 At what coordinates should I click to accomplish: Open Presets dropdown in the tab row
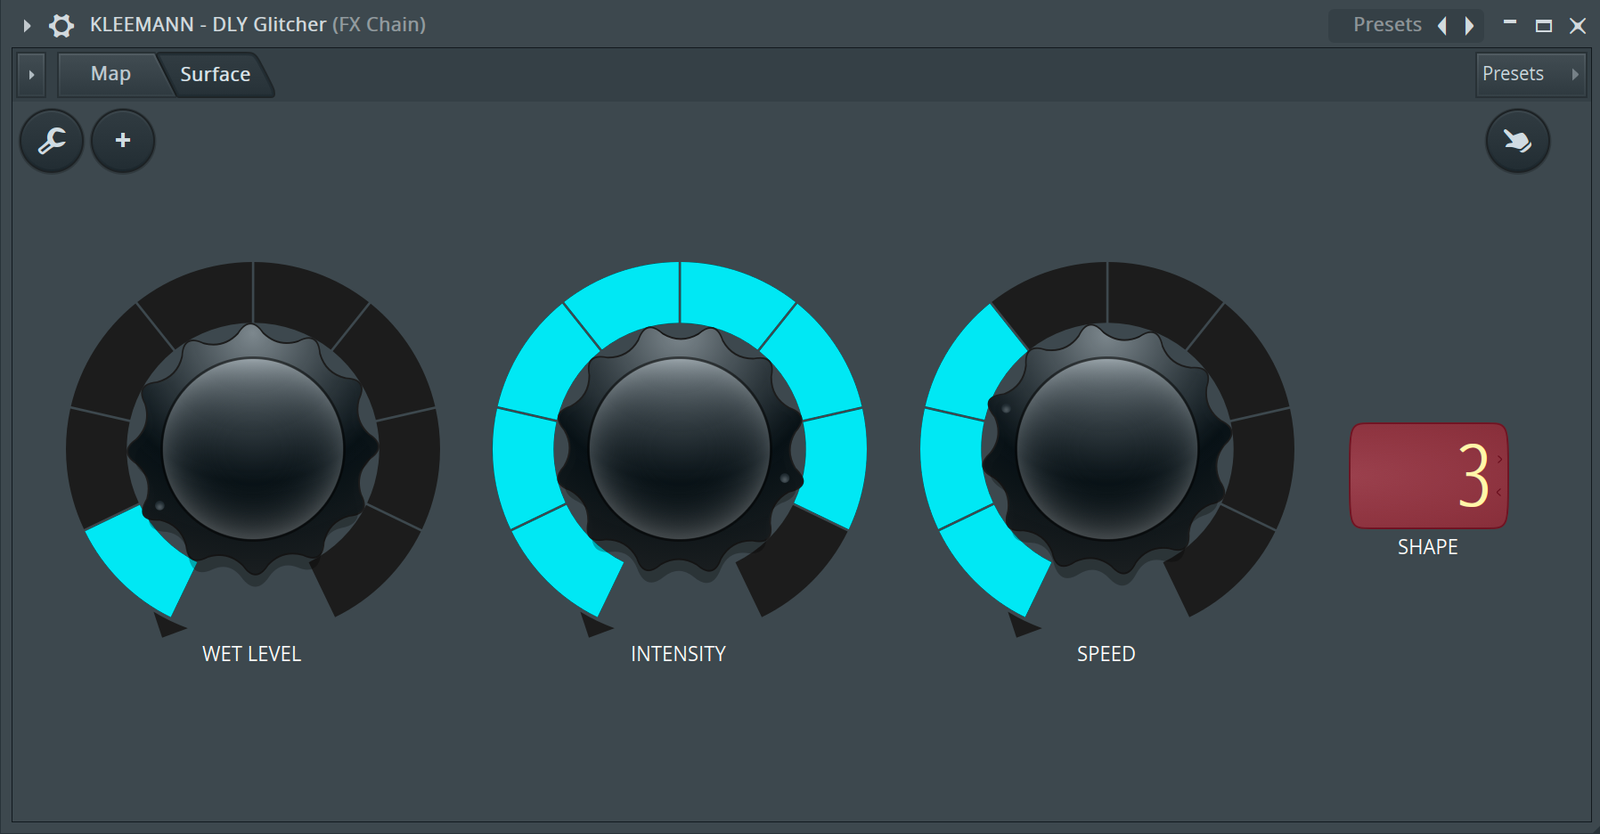[x=1530, y=74]
